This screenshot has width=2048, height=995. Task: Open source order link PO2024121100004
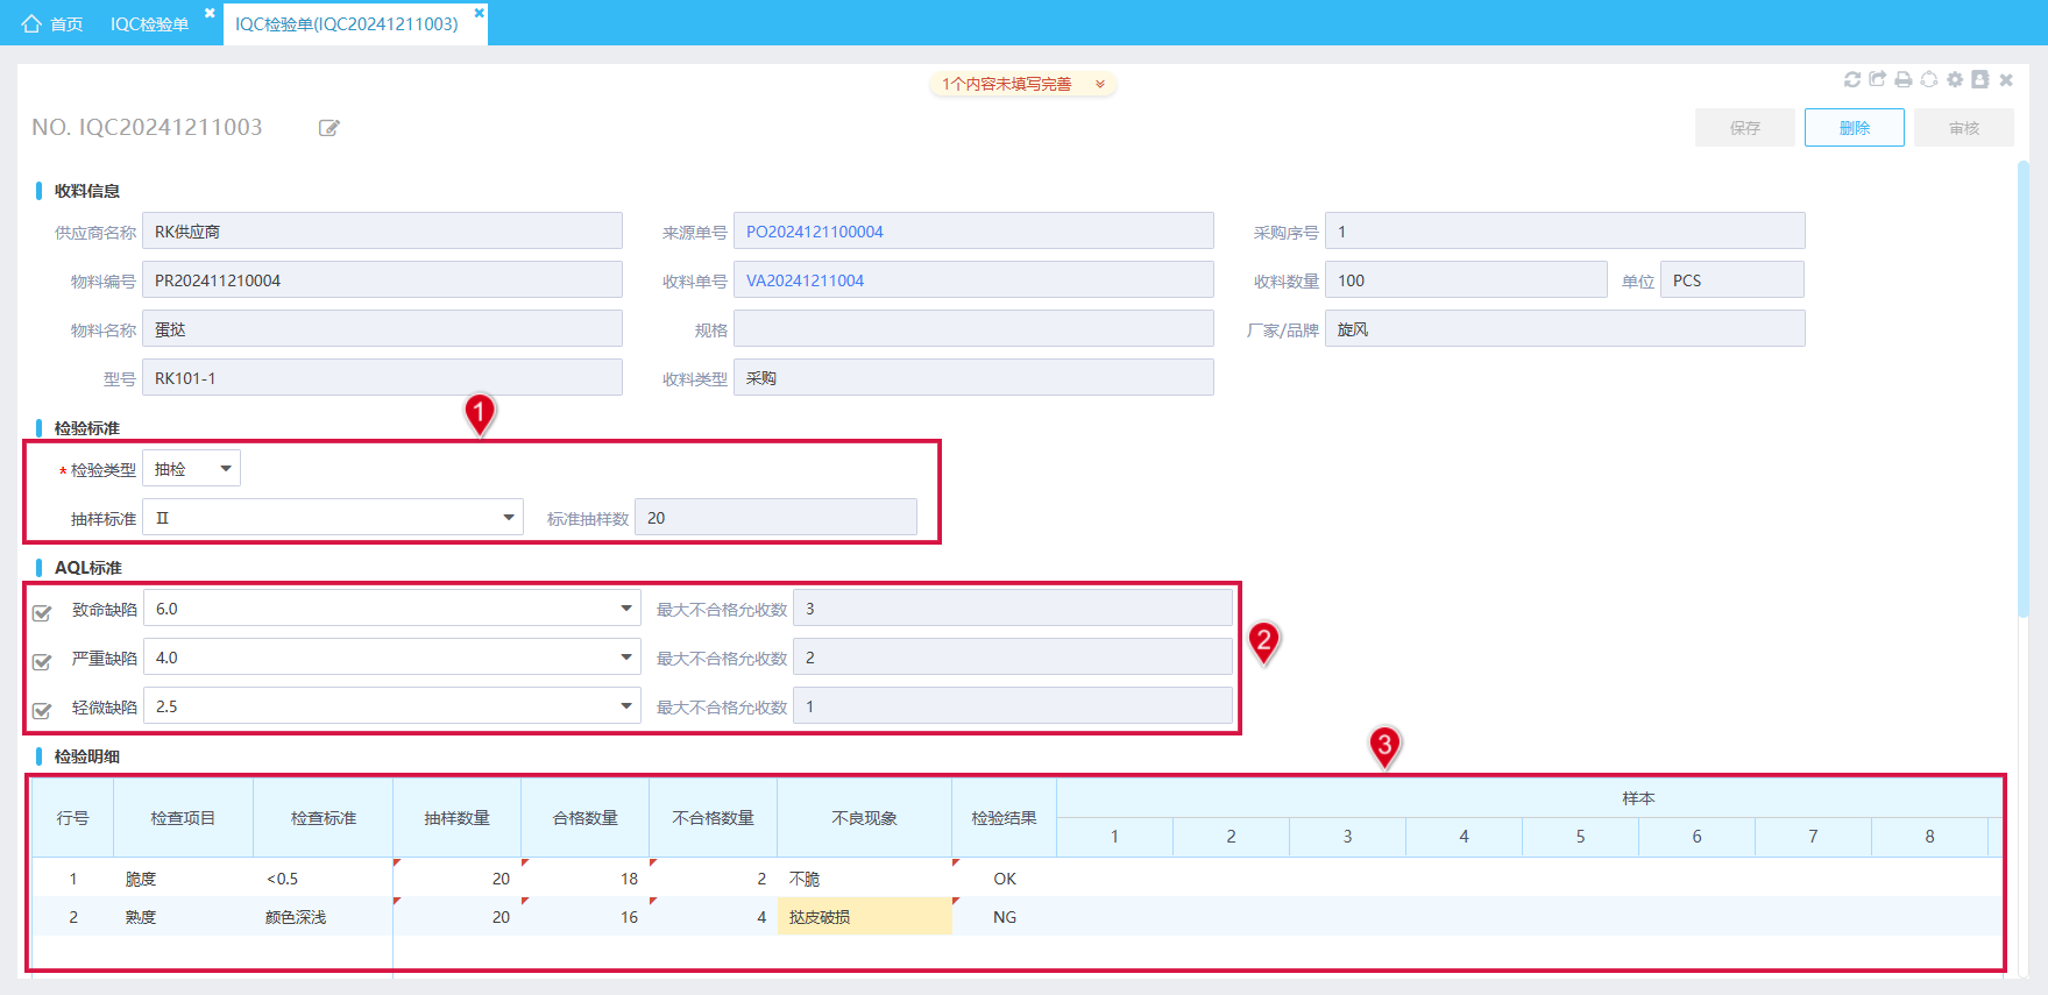tap(815, 232)
